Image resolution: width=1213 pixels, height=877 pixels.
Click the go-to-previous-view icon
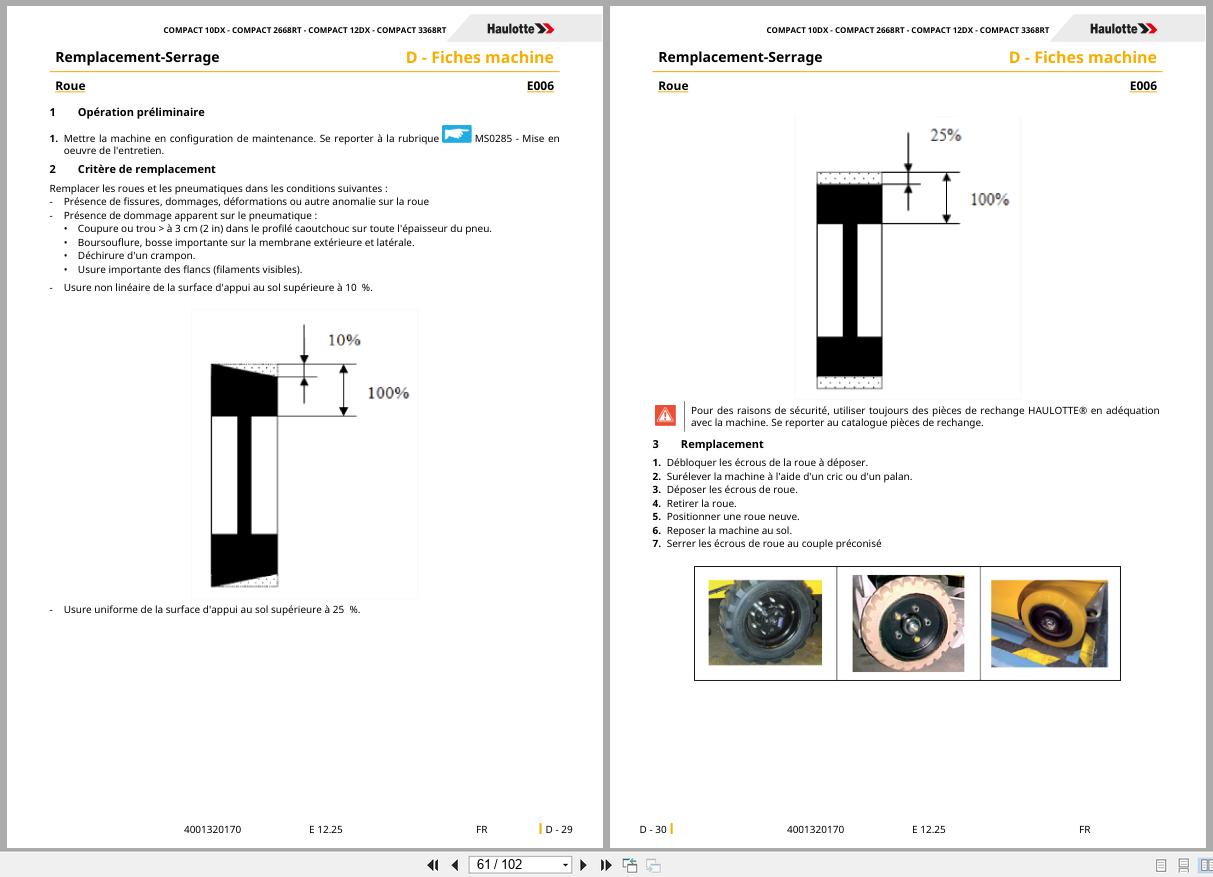pos(630,865)
